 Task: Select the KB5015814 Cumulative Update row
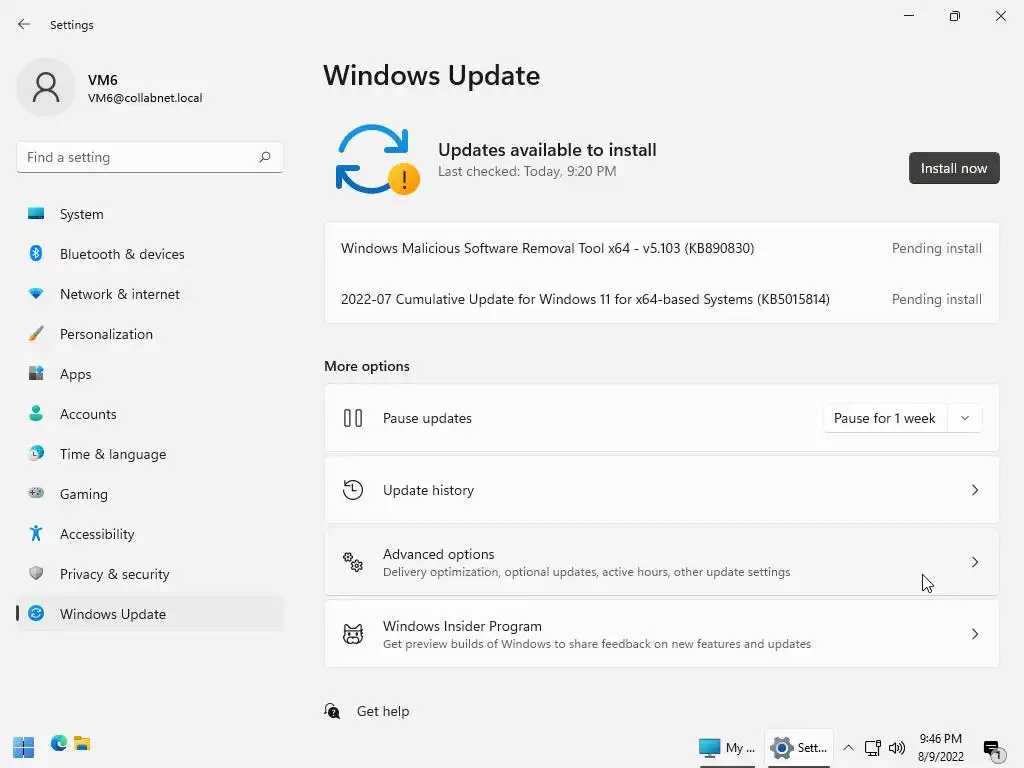click(x=661, y=299)
